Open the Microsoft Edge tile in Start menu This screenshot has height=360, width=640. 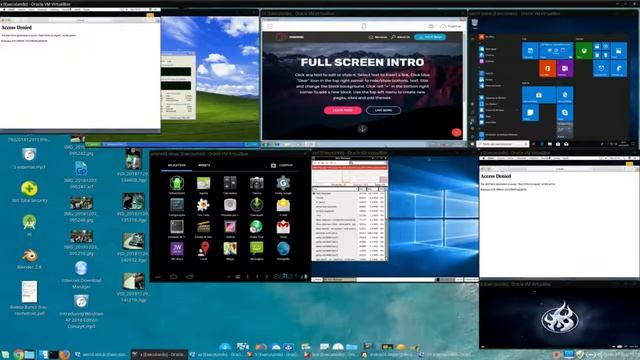point(565,95)
